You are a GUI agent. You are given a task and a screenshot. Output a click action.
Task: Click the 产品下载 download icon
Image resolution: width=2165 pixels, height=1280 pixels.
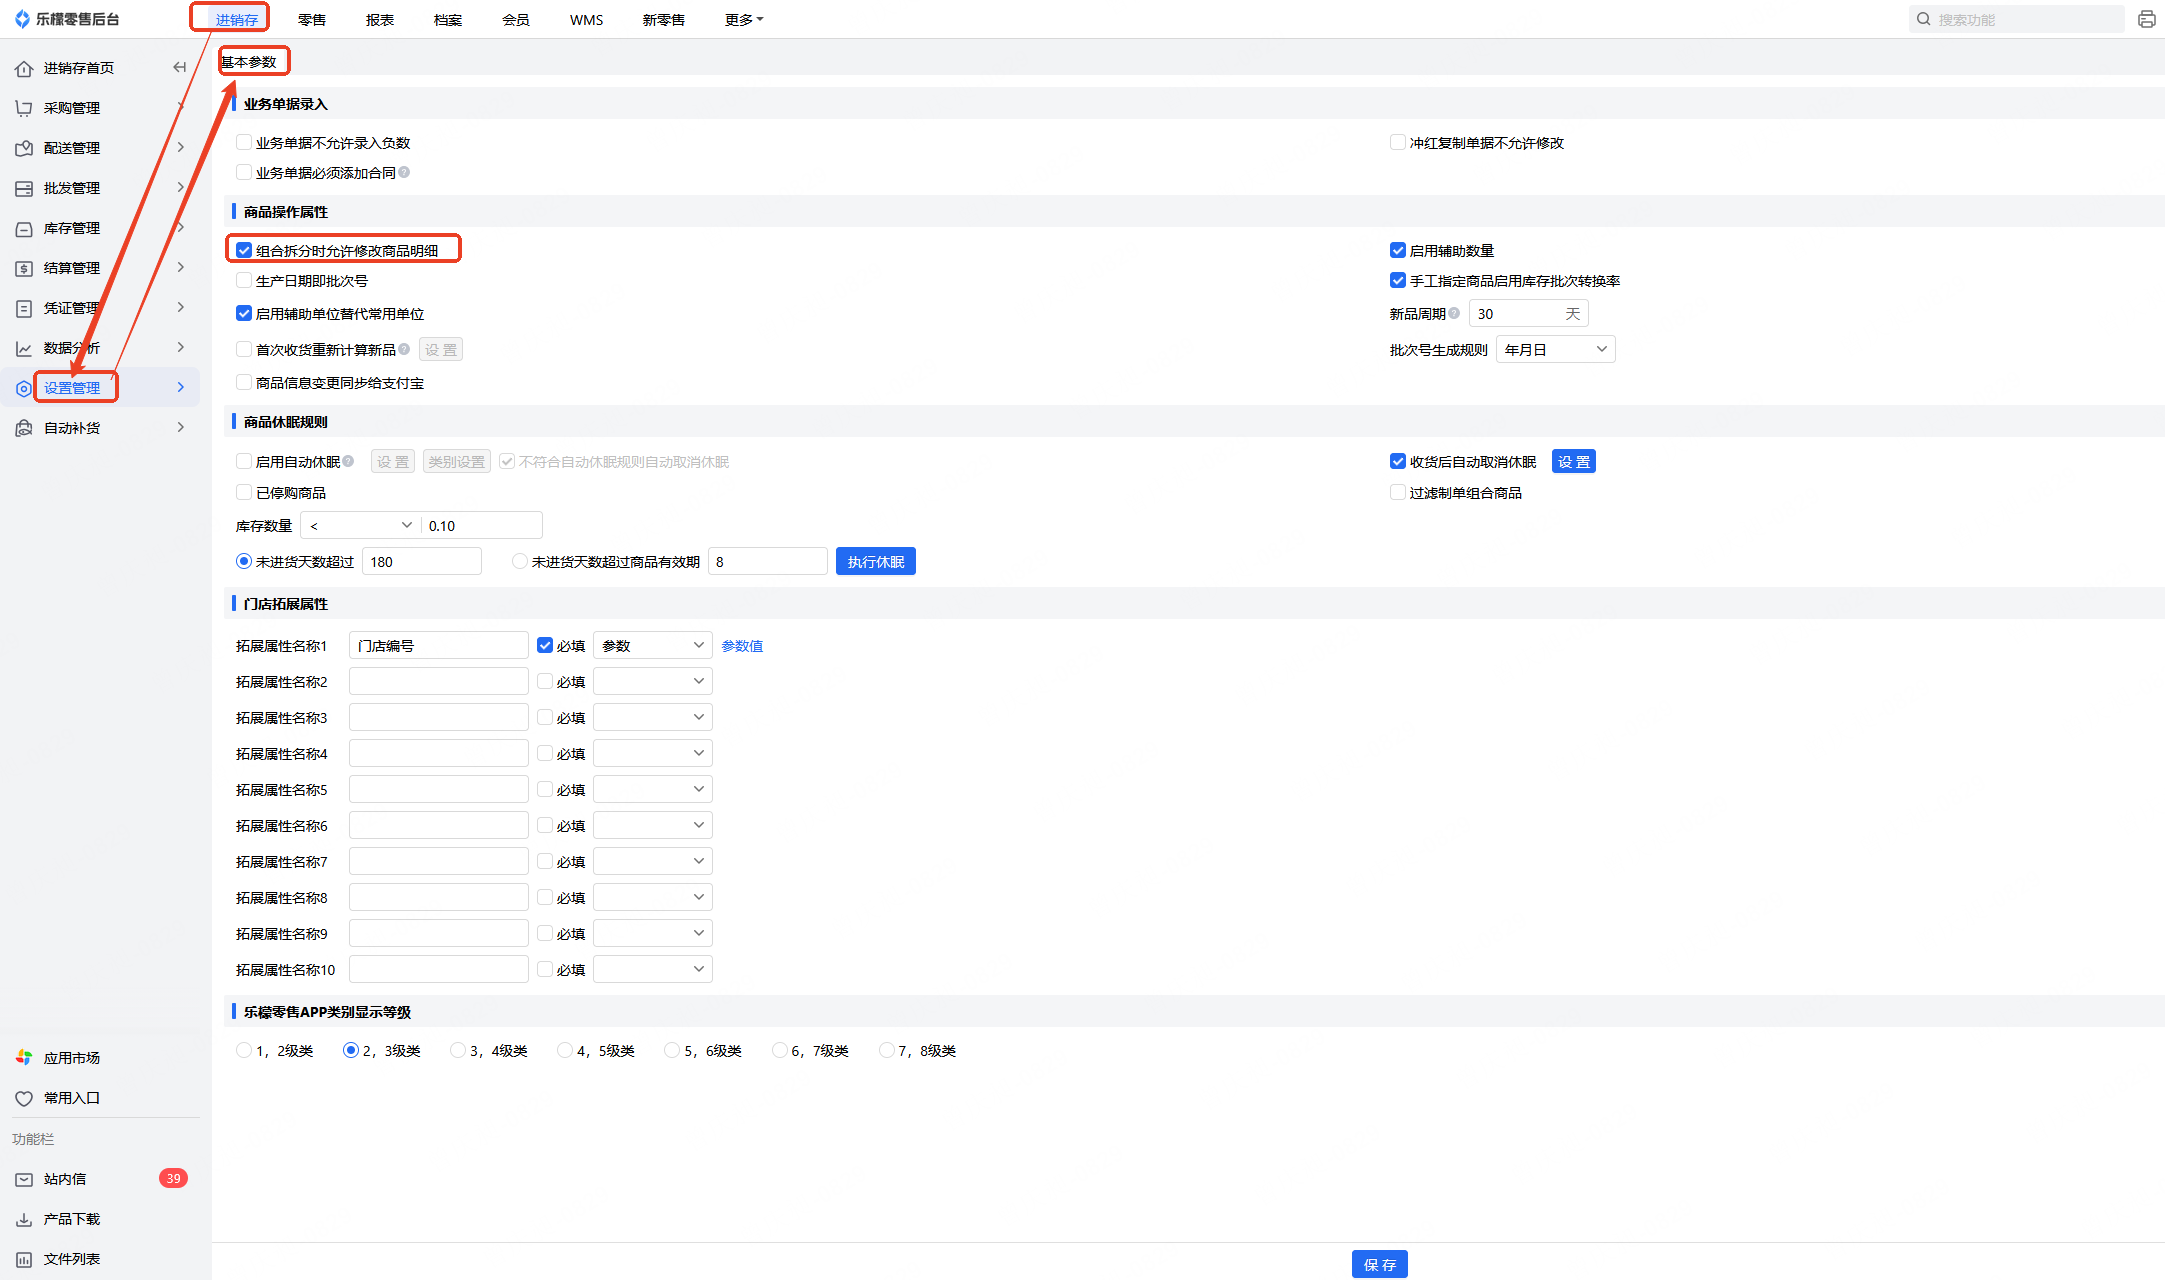tap(24, 1220)
